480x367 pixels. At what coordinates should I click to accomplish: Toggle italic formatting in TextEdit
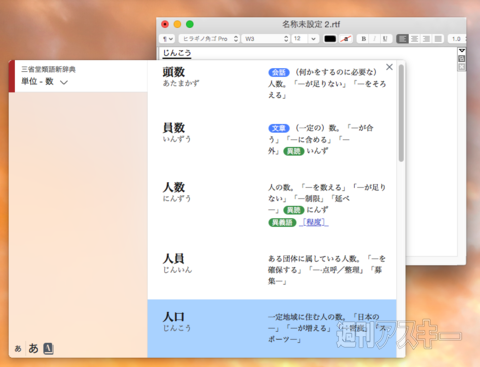pyautogui.click(x=375, y=39)
